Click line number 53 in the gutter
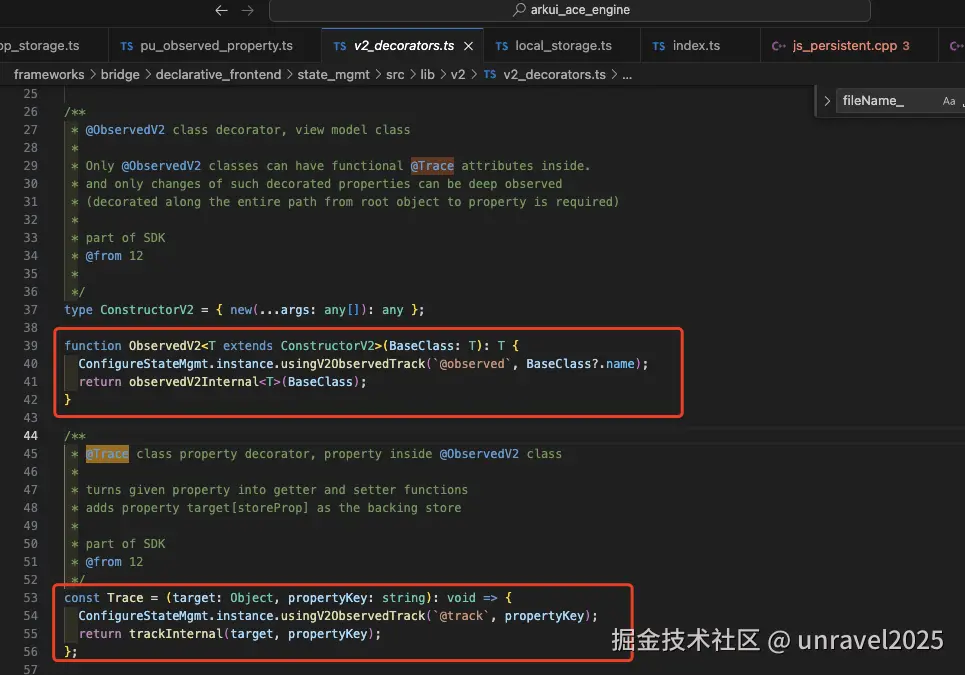965x675 pixels. tap(30, 597)
